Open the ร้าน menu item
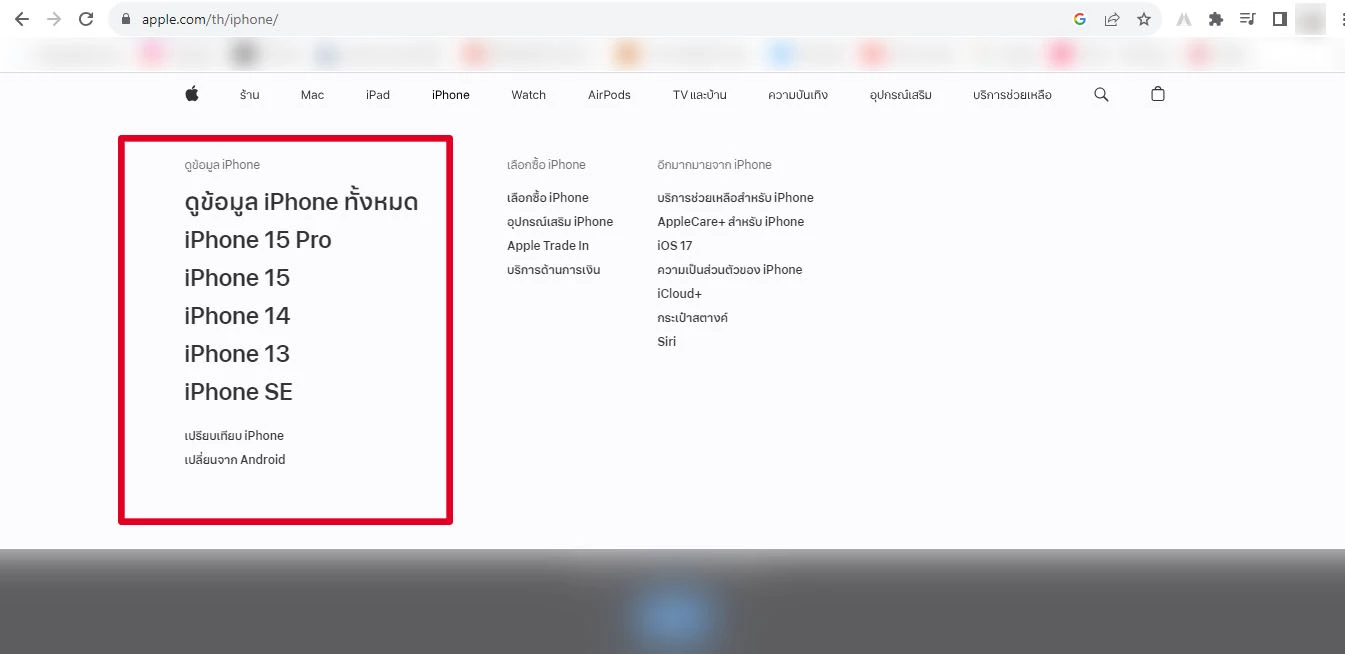Viewport: 1345px width, 654px height. coord(250,95)
